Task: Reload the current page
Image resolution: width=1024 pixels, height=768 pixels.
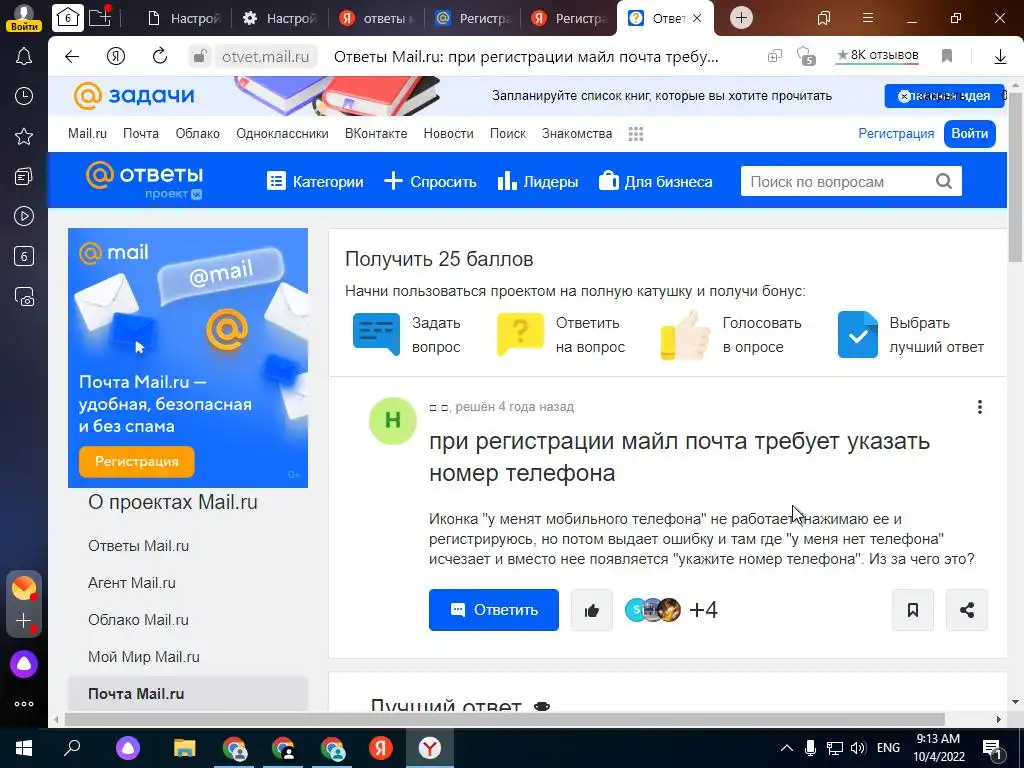Action: (159, 57)
